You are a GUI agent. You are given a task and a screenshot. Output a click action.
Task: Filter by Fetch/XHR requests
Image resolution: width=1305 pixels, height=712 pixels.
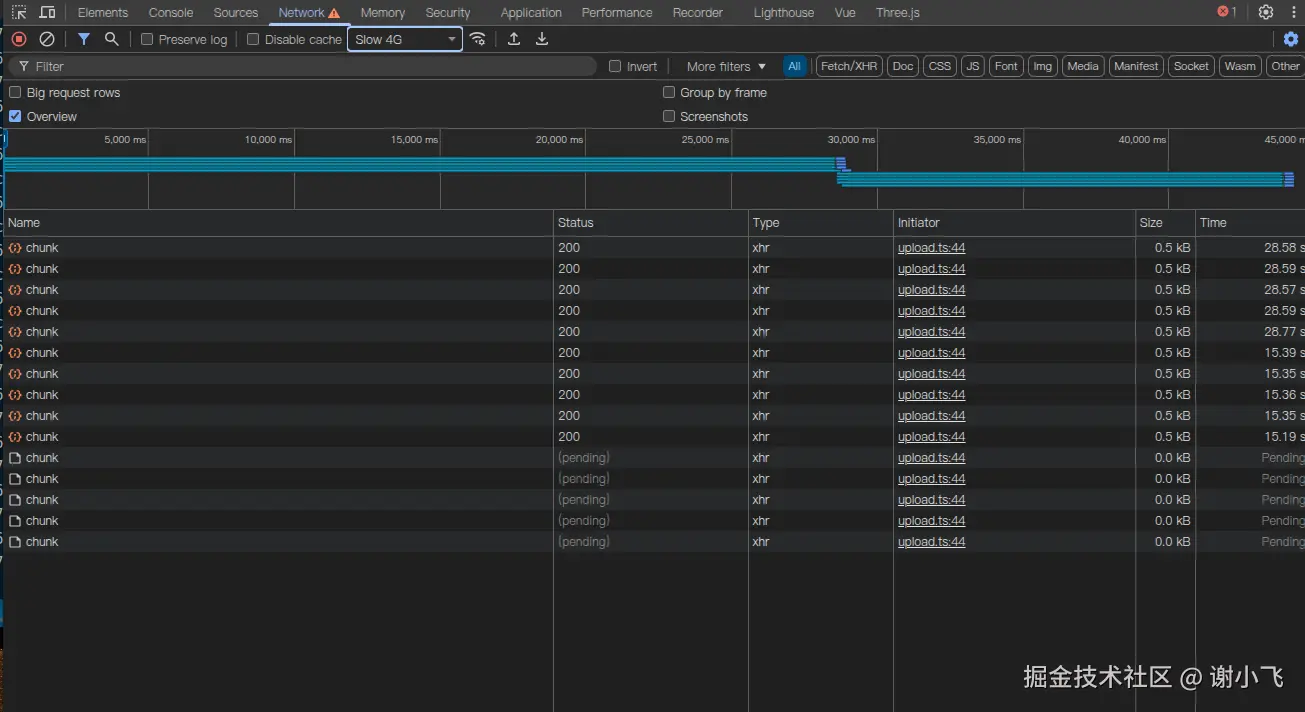(x=849, y=66)
